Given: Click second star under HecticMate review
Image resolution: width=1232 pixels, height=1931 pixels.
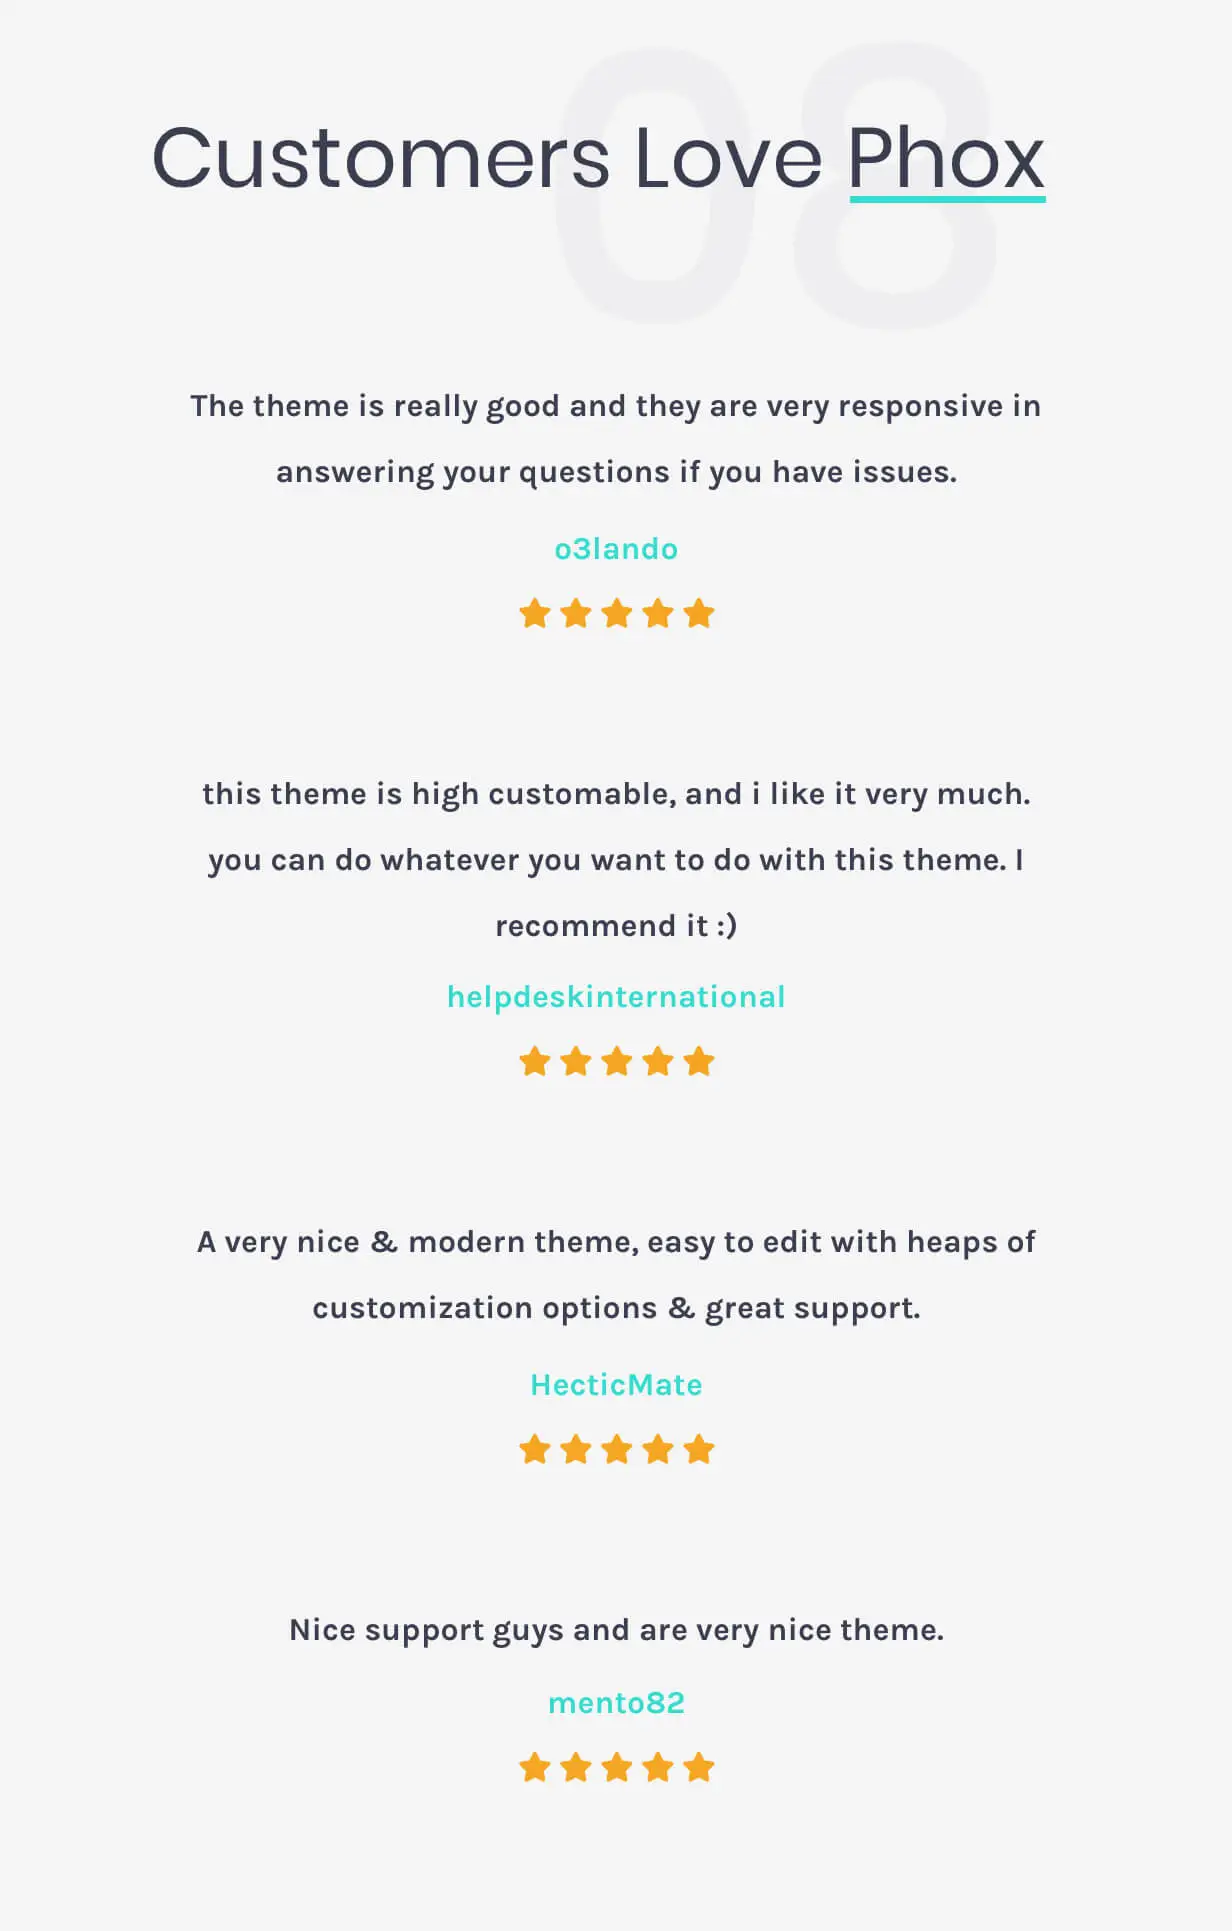Looking at the screenshot, I should point(576,1449).
